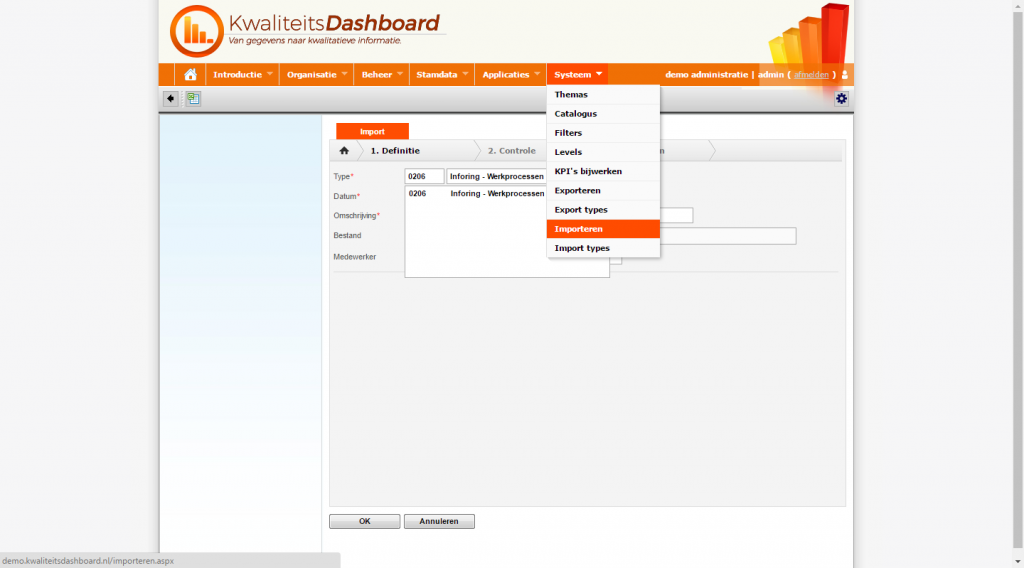Select Import types menu entry
The height and width of the screenshot is (568, 1024).
point(582,248)
